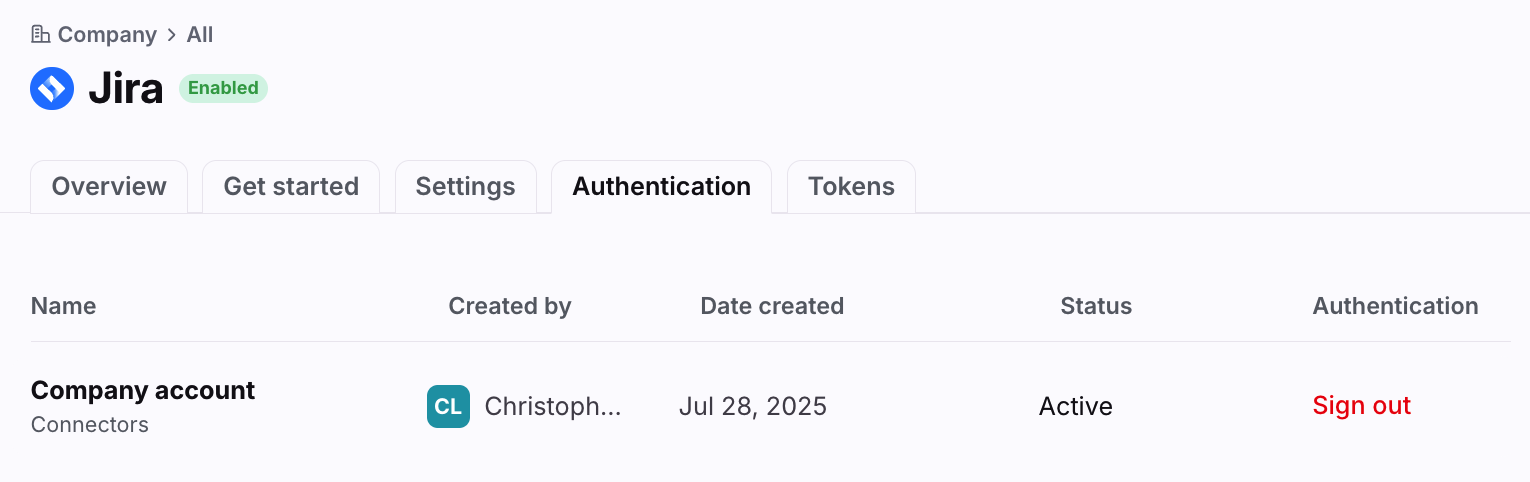The height and width of the screenshot is (482, 1530).
Task: Click the Jira logo icon
Action: [52, 89]
